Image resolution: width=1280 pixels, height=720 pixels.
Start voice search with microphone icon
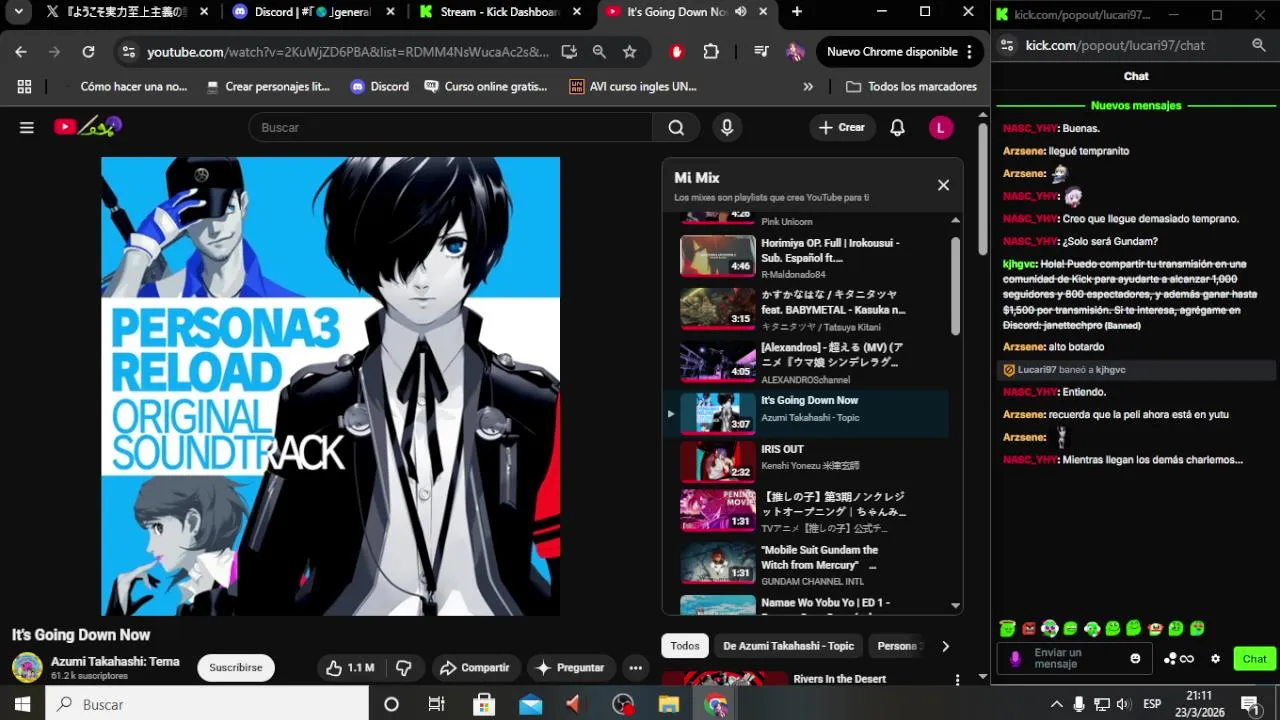(727, 127)
